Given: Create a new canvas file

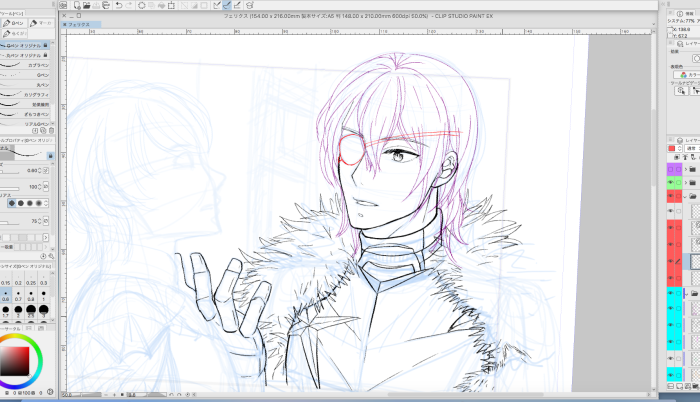Looking at the screenshot, I should [x=77, y=5].
